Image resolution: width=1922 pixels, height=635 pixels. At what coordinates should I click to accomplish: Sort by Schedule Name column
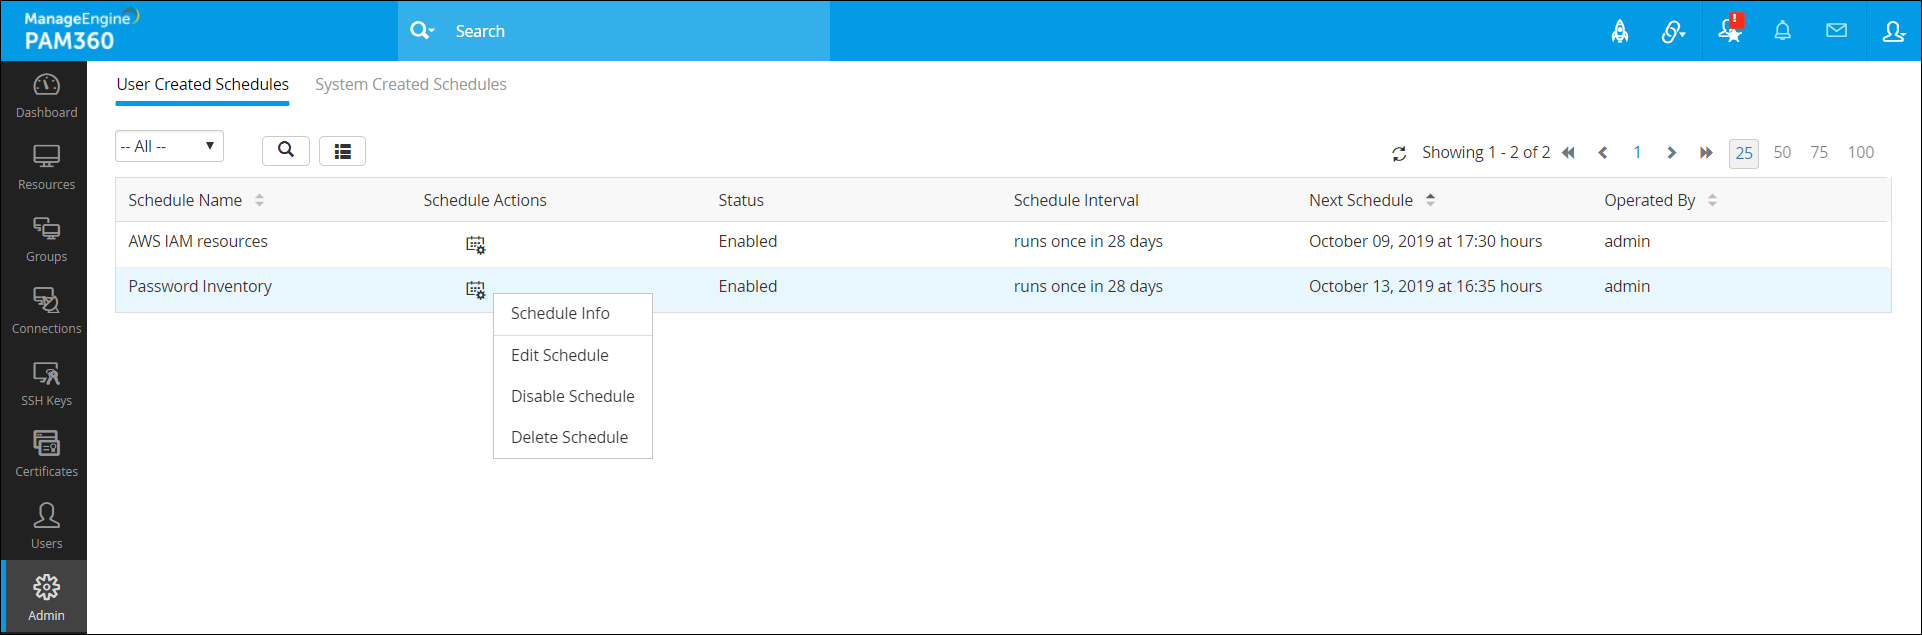(x=259, y=200)
